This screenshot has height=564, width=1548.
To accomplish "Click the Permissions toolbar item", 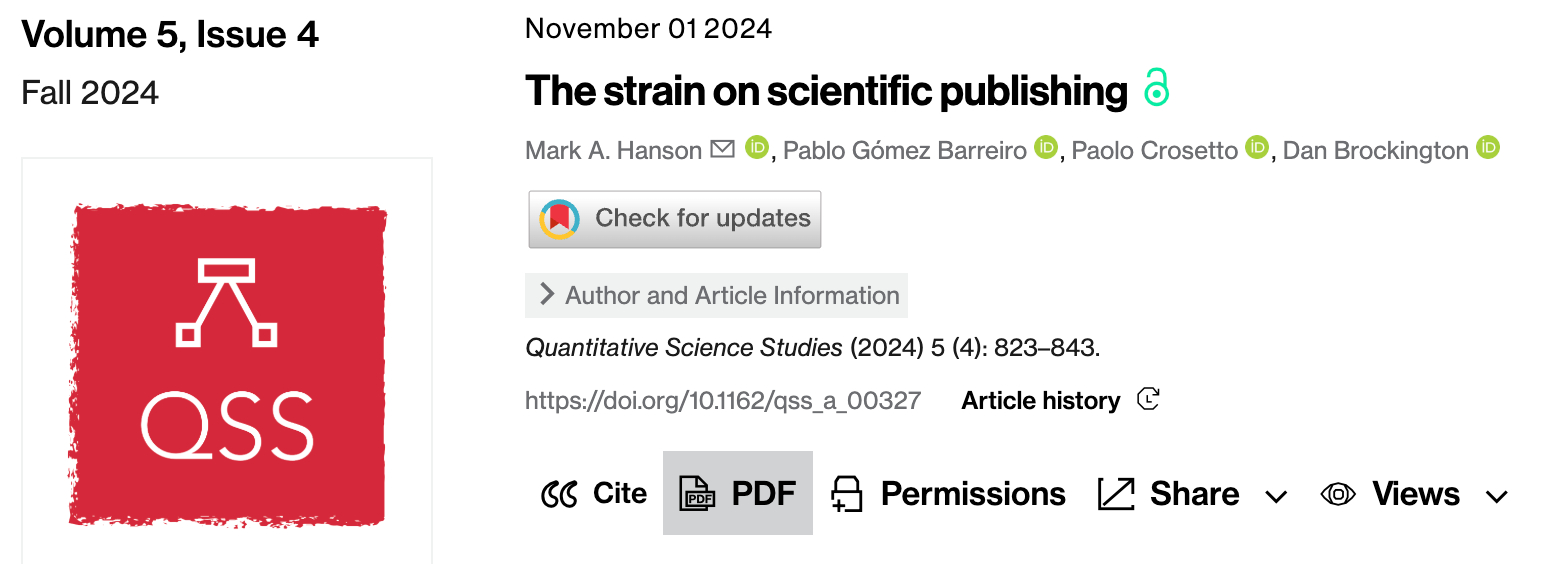I will click(x=948, y=494).
